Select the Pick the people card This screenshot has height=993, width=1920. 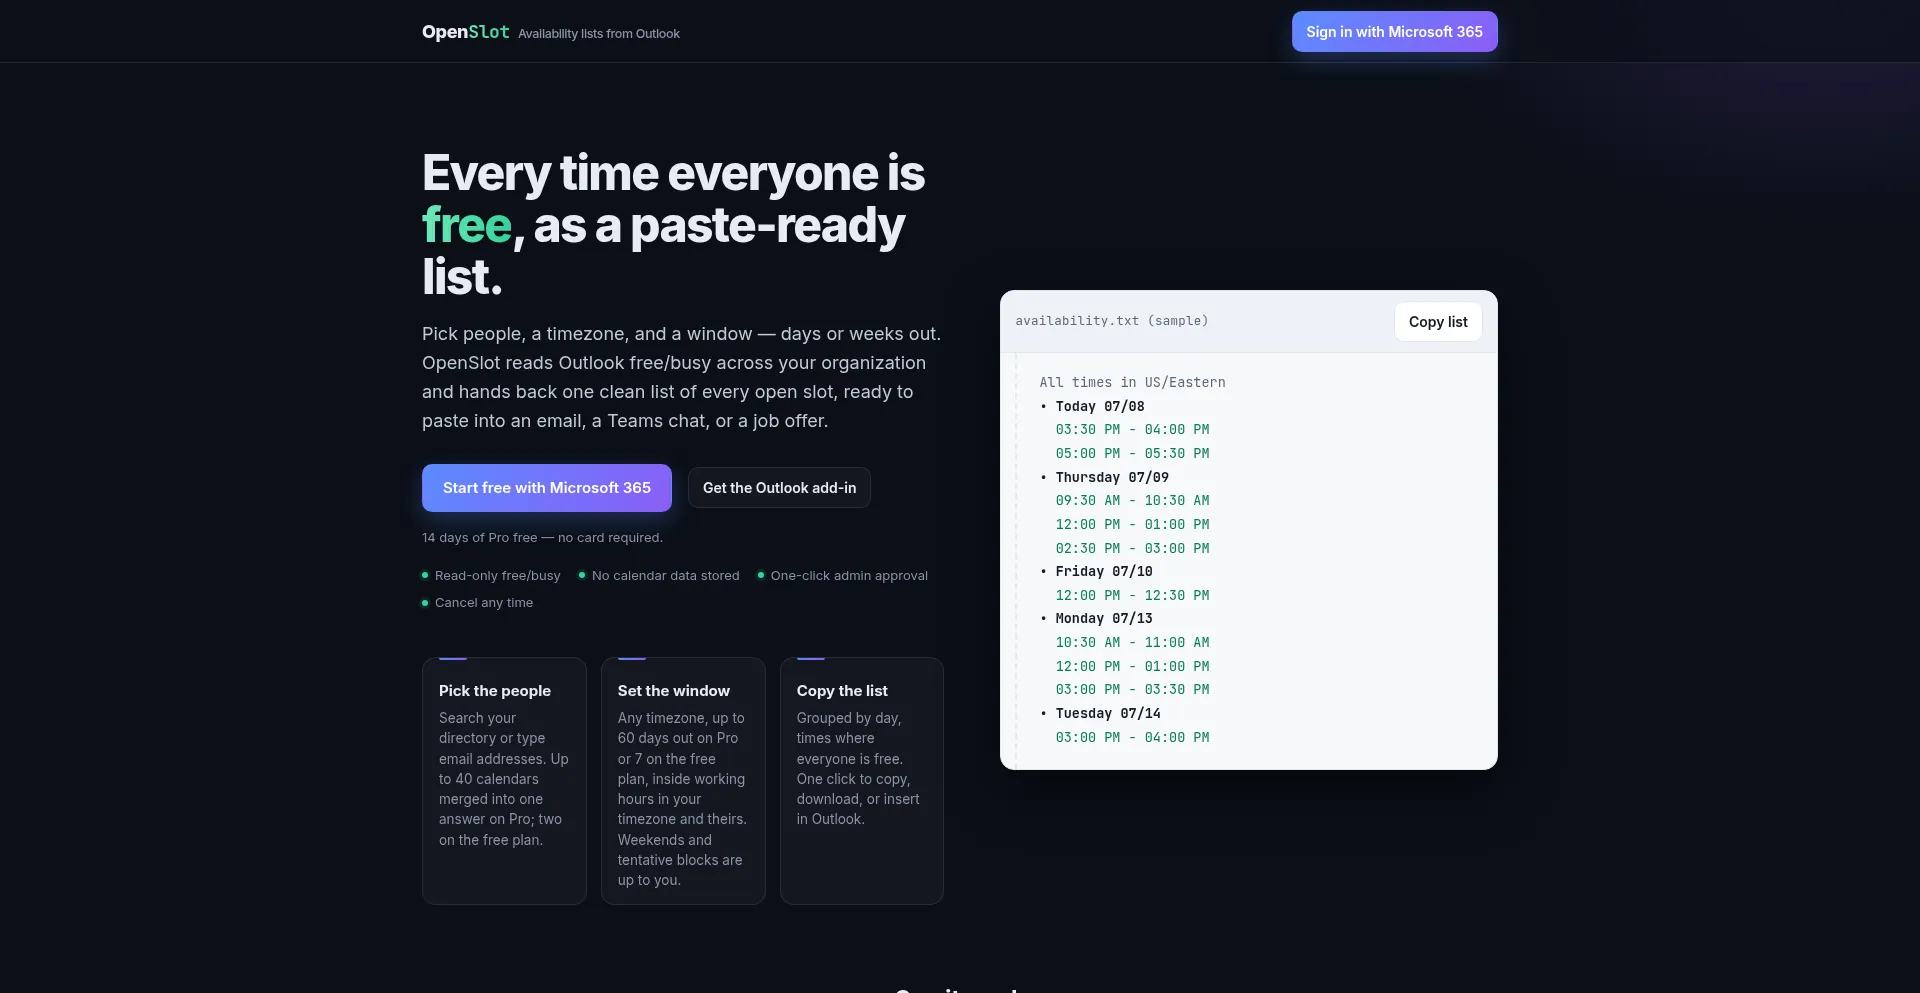pos(504,781)
